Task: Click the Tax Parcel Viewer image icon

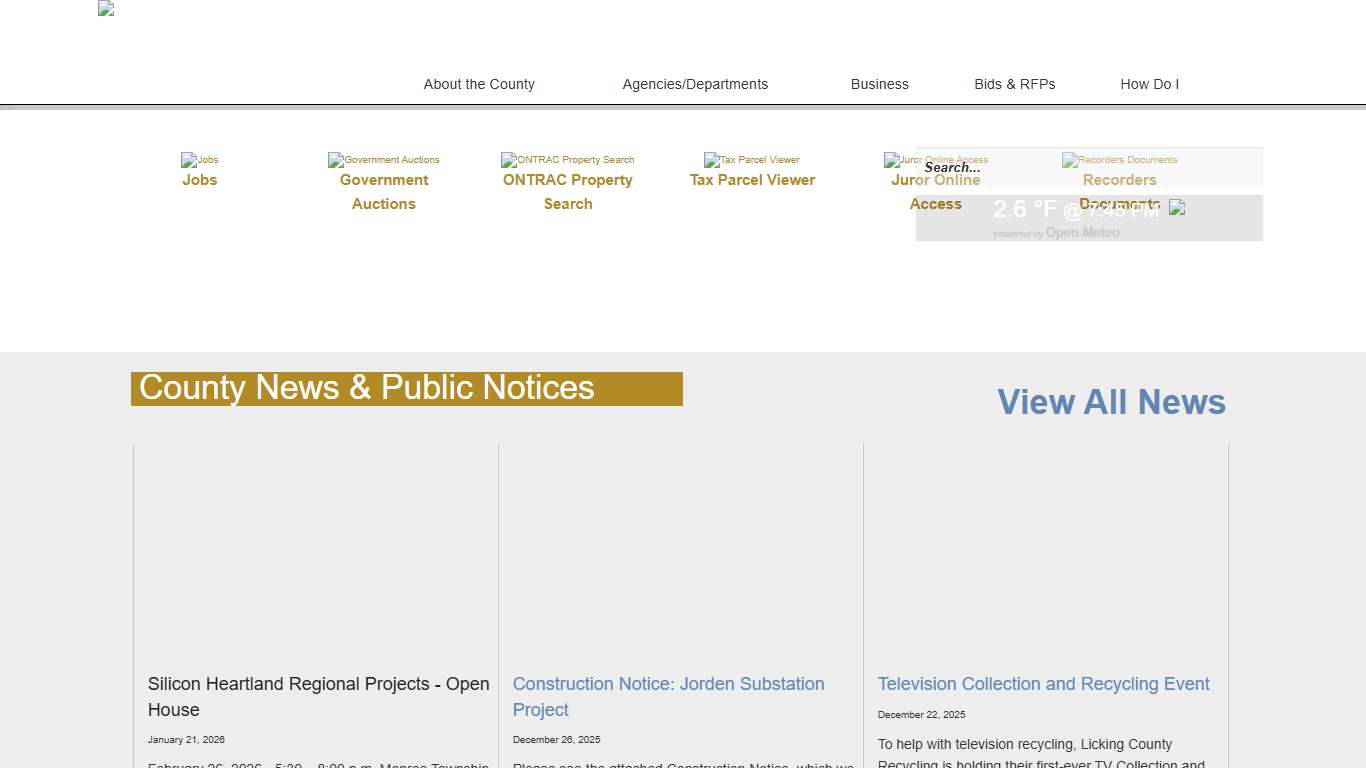Action: (x=751, y=160)
